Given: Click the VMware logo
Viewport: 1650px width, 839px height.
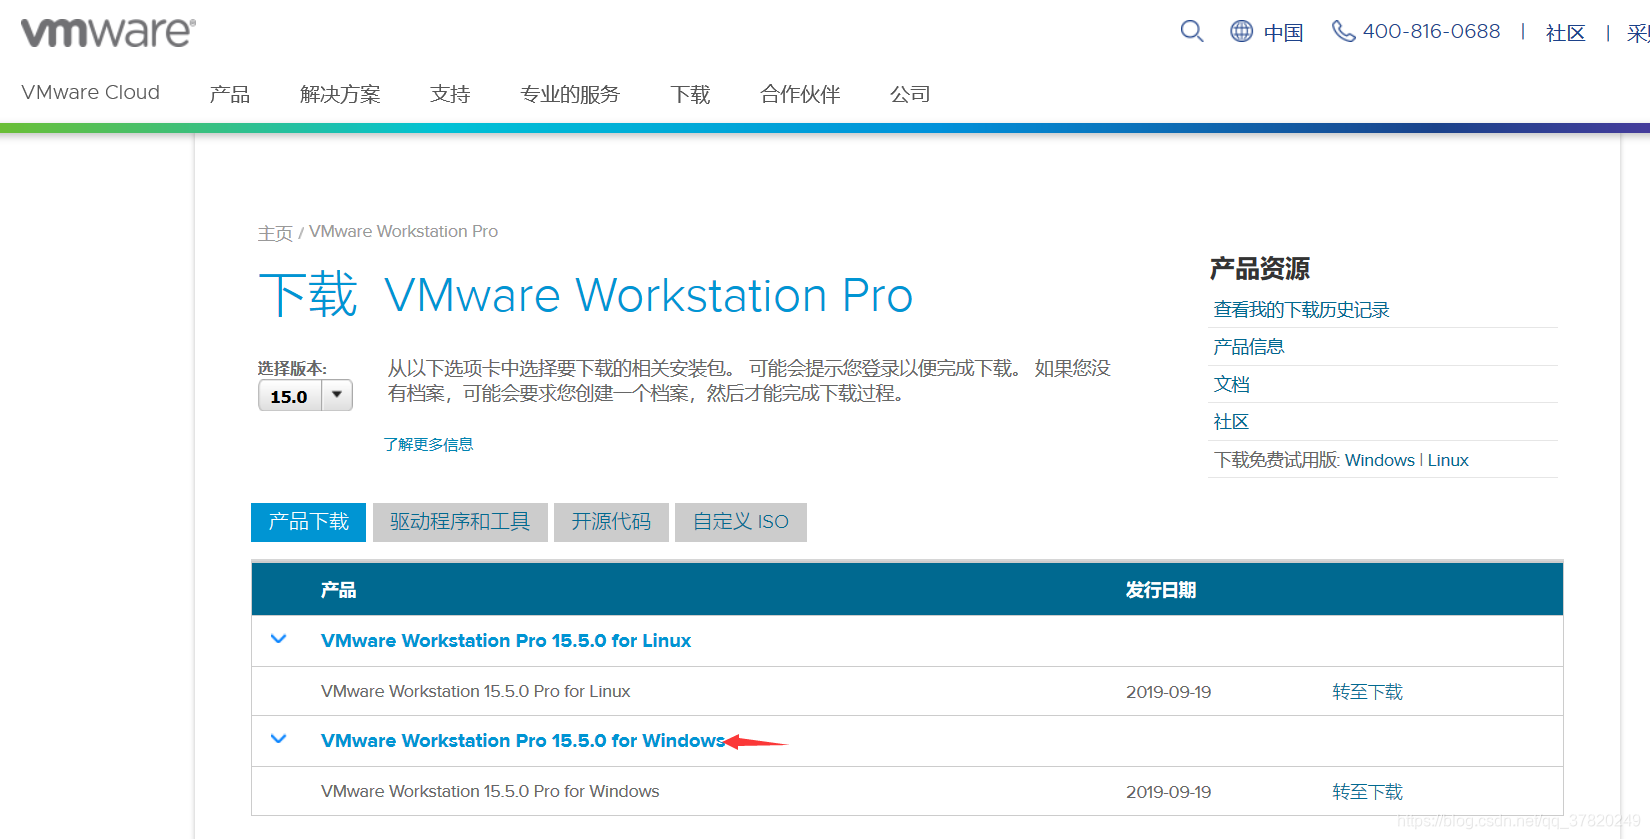Looking at the screenshot, I should [x=108, y=32].
